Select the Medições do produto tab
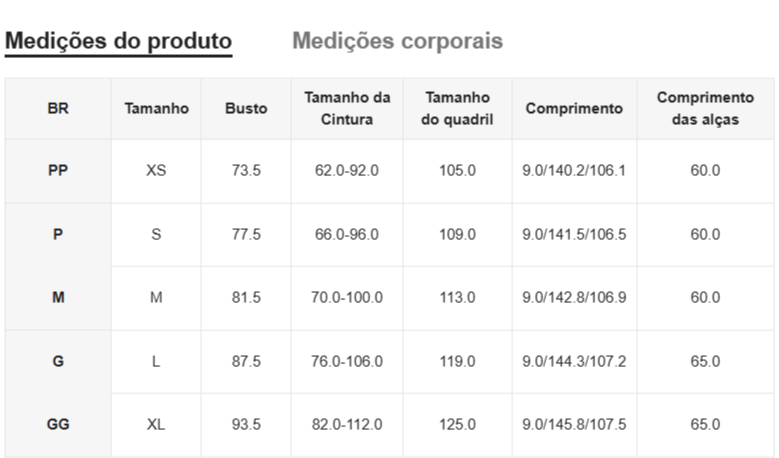Viewport: 779px width, 458px height. coord(118,41)
